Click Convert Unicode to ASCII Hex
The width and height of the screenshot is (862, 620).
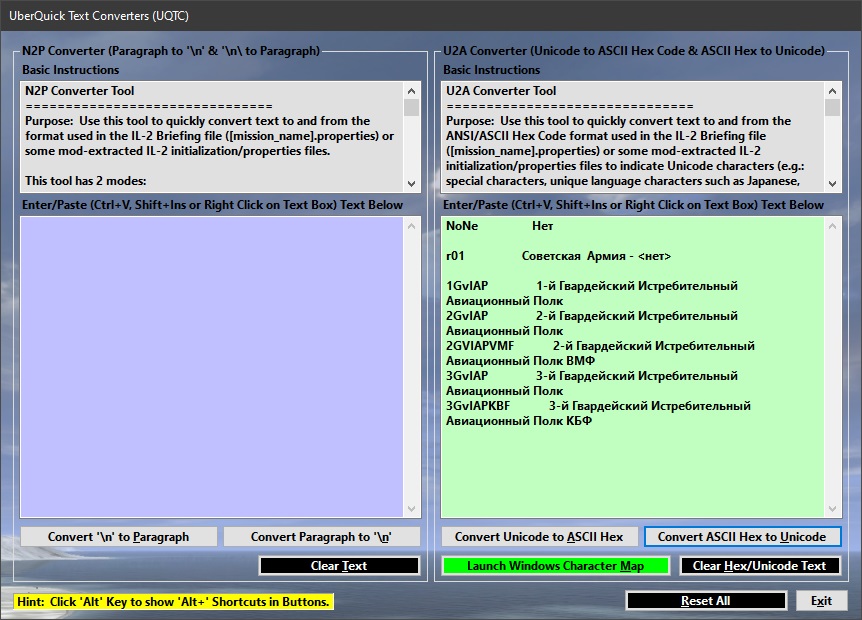pos(539,537)
